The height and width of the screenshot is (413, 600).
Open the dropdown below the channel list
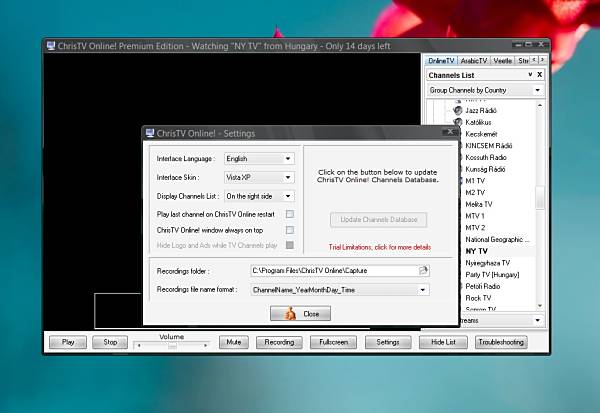click(x=537, y=320)
